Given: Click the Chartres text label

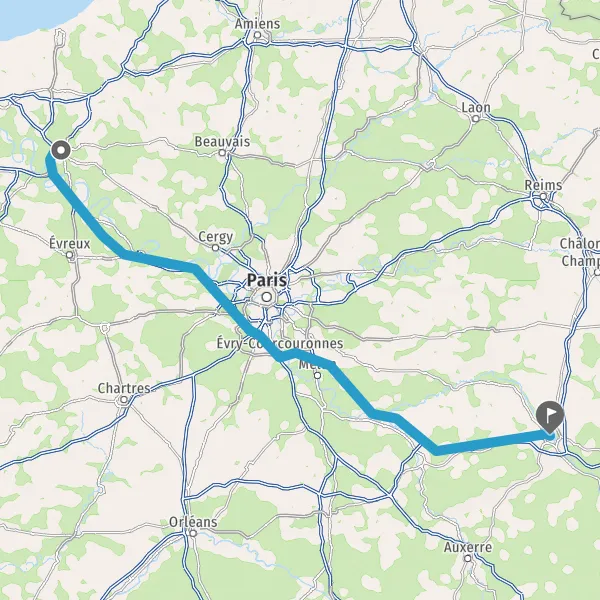Looking at the screenshot, I should coord(124,388).
